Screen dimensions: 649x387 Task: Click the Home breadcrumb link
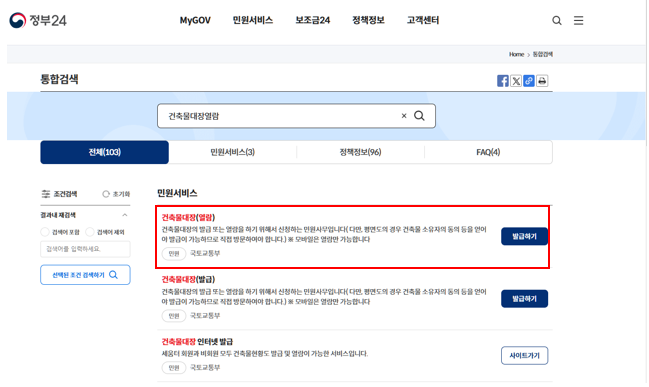(516, 54)
